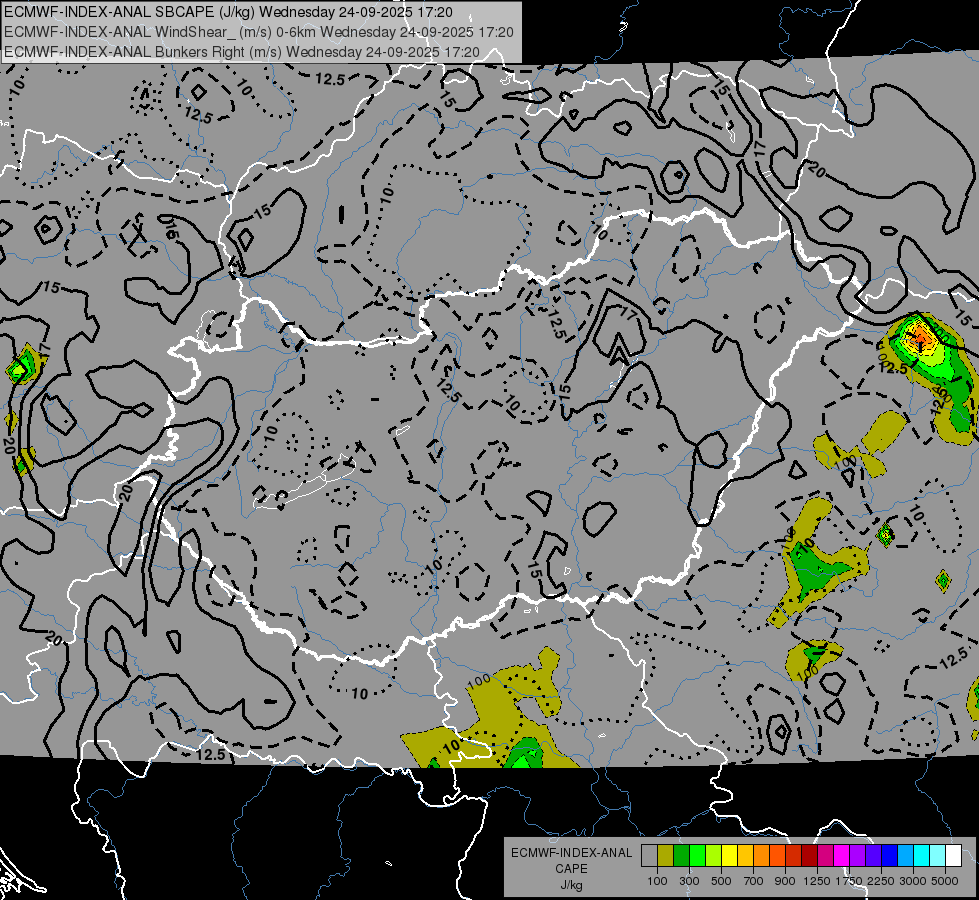
Task: Click the dark green swatch in CAPE legend
Action: [x=681, y=855]
